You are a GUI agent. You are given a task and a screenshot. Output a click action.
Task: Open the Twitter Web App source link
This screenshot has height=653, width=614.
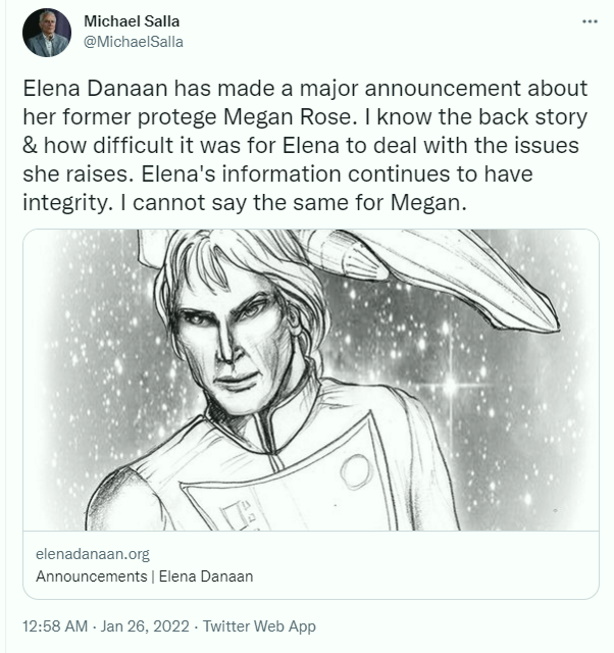tap(259, 627)
